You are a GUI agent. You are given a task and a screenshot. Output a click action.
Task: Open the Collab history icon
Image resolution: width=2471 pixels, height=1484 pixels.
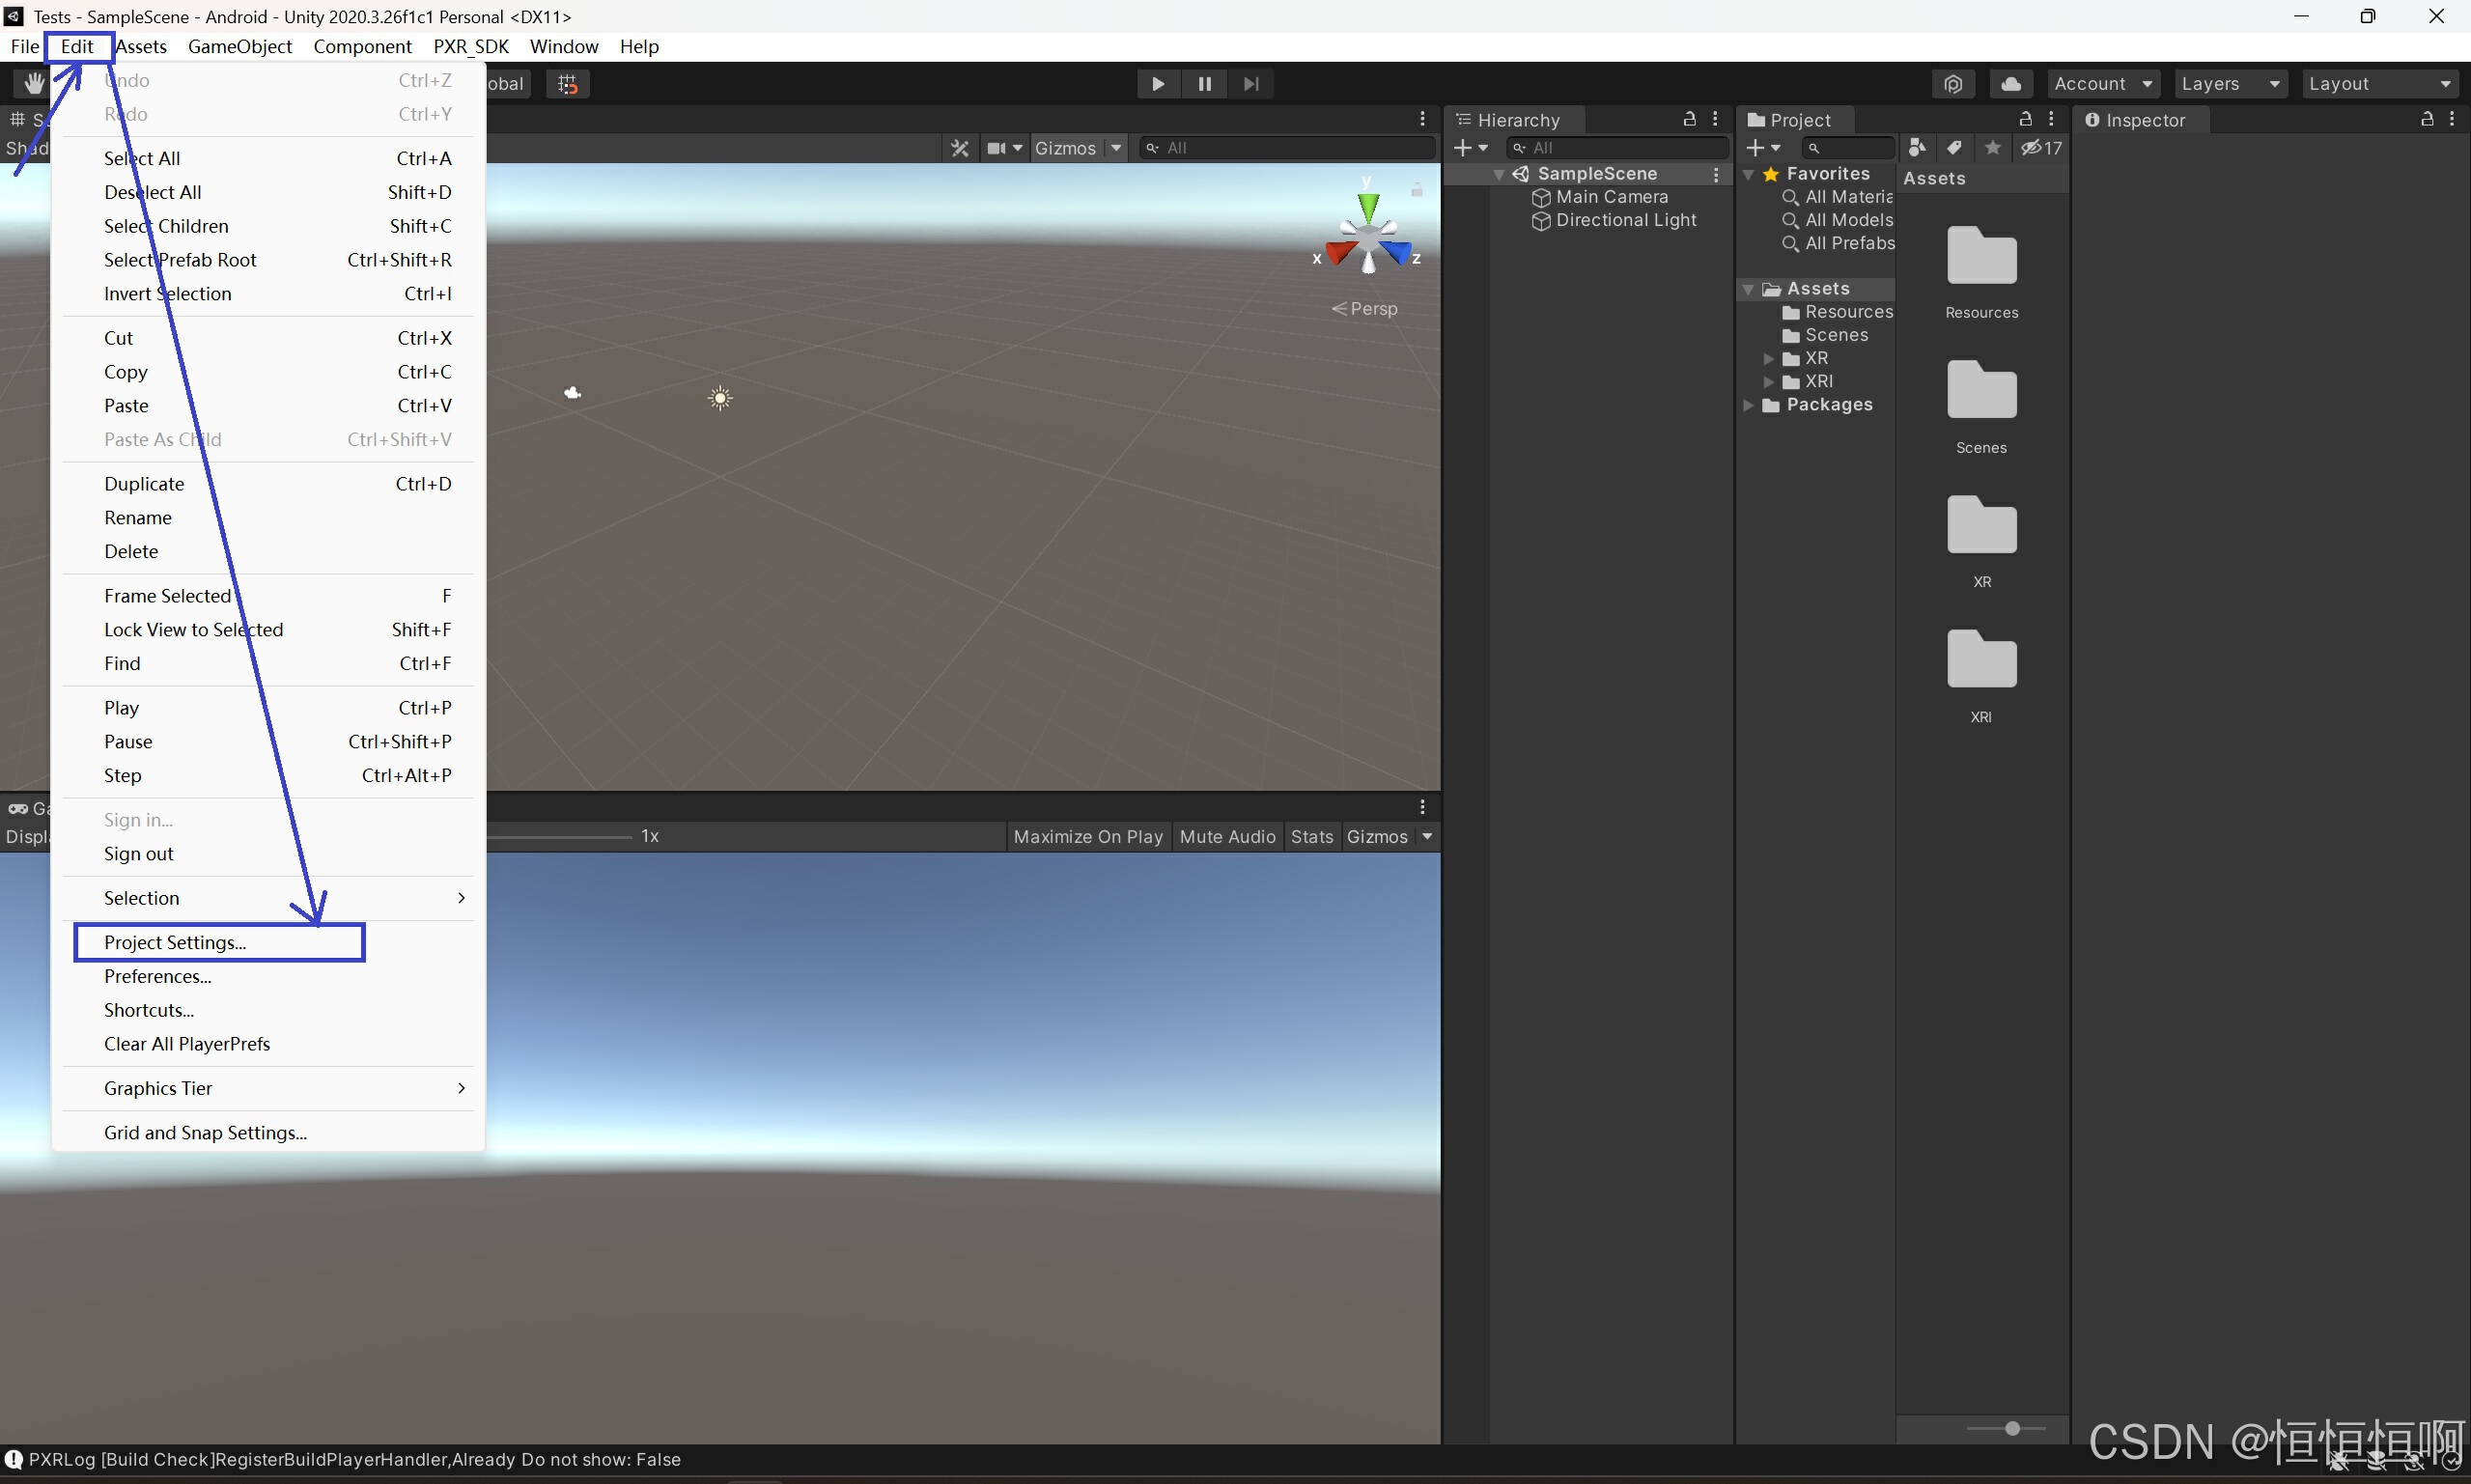(x=1953, y=84)
